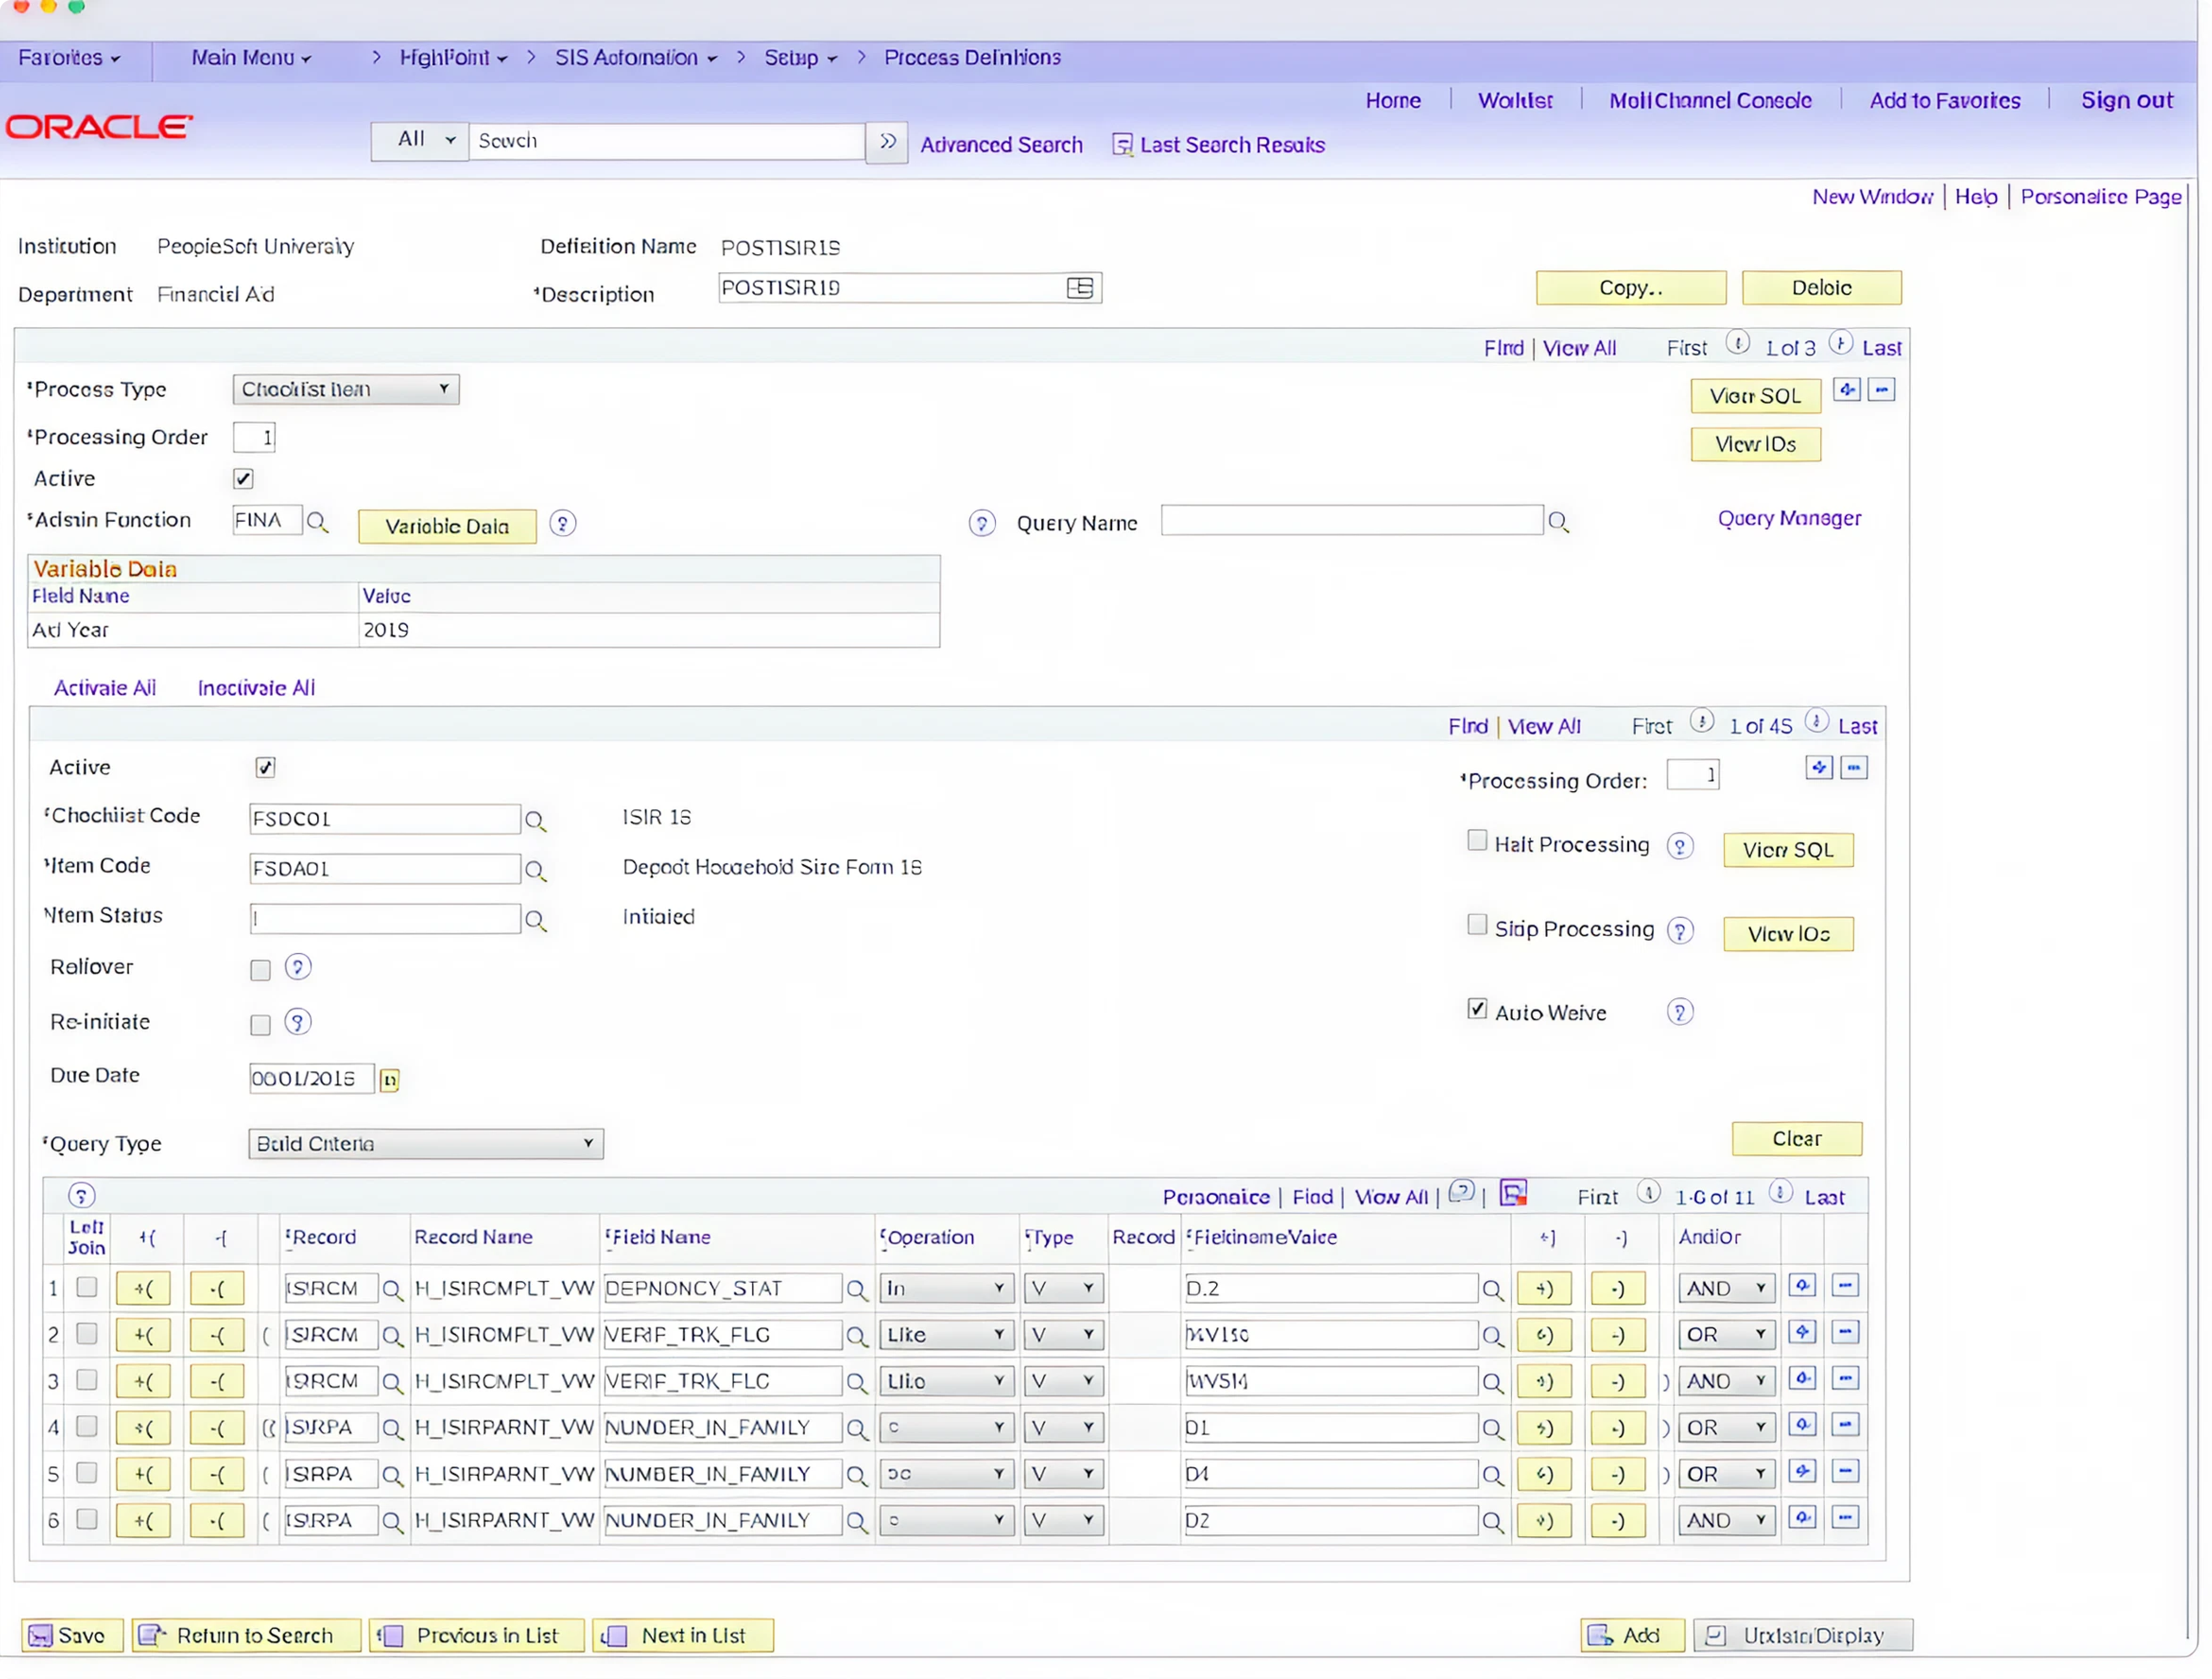2212x1679 pixels.
Task: Open Description expand text icon
Action: pos(1080,288)
